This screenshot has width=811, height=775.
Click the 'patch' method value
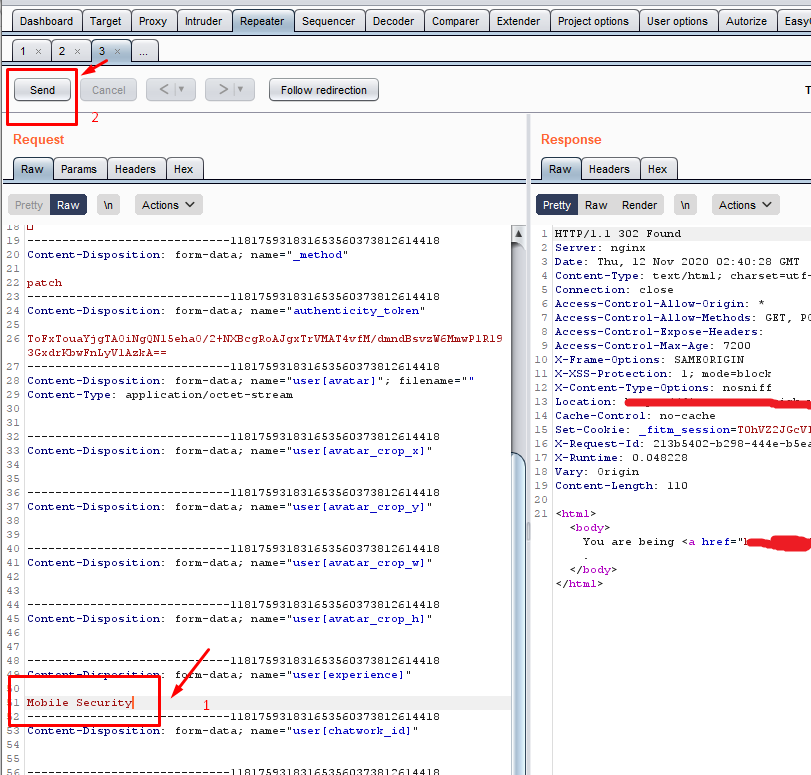click(44, 282)
